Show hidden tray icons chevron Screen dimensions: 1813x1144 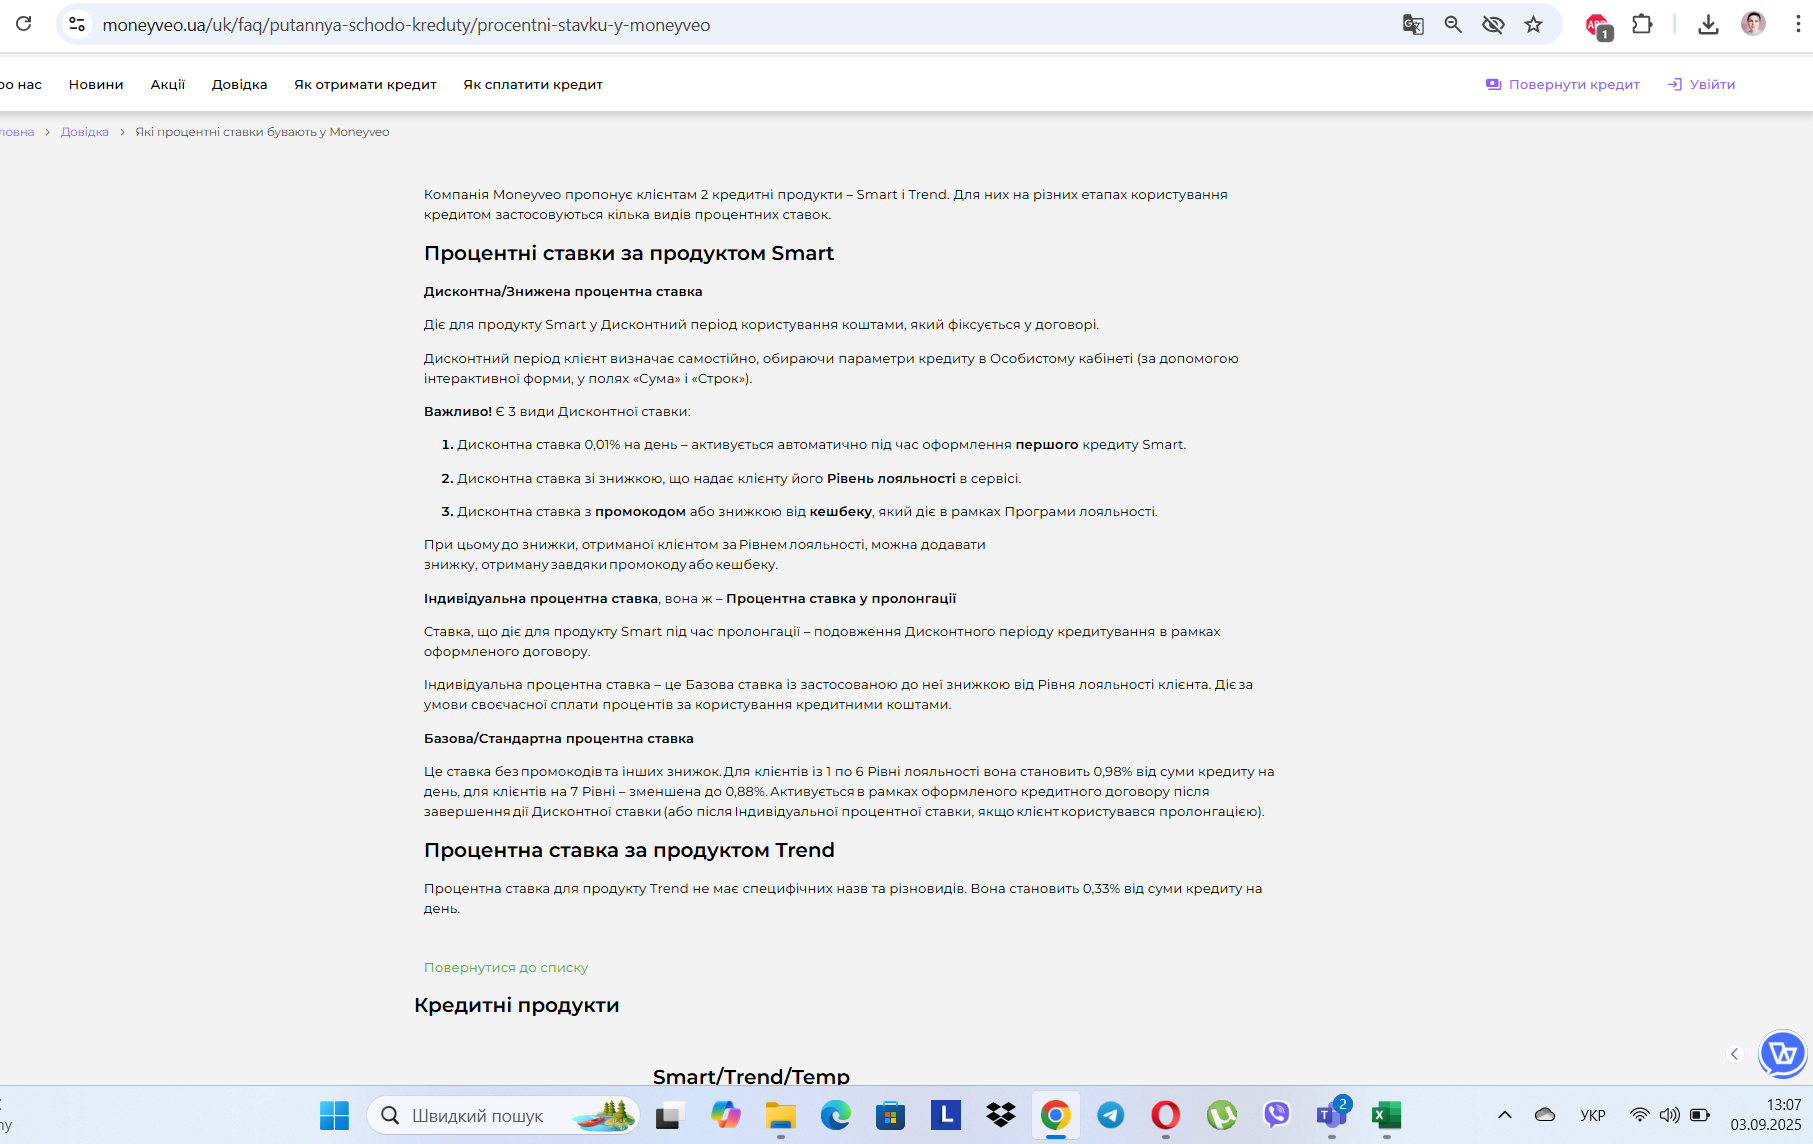pos(1504,1115)
